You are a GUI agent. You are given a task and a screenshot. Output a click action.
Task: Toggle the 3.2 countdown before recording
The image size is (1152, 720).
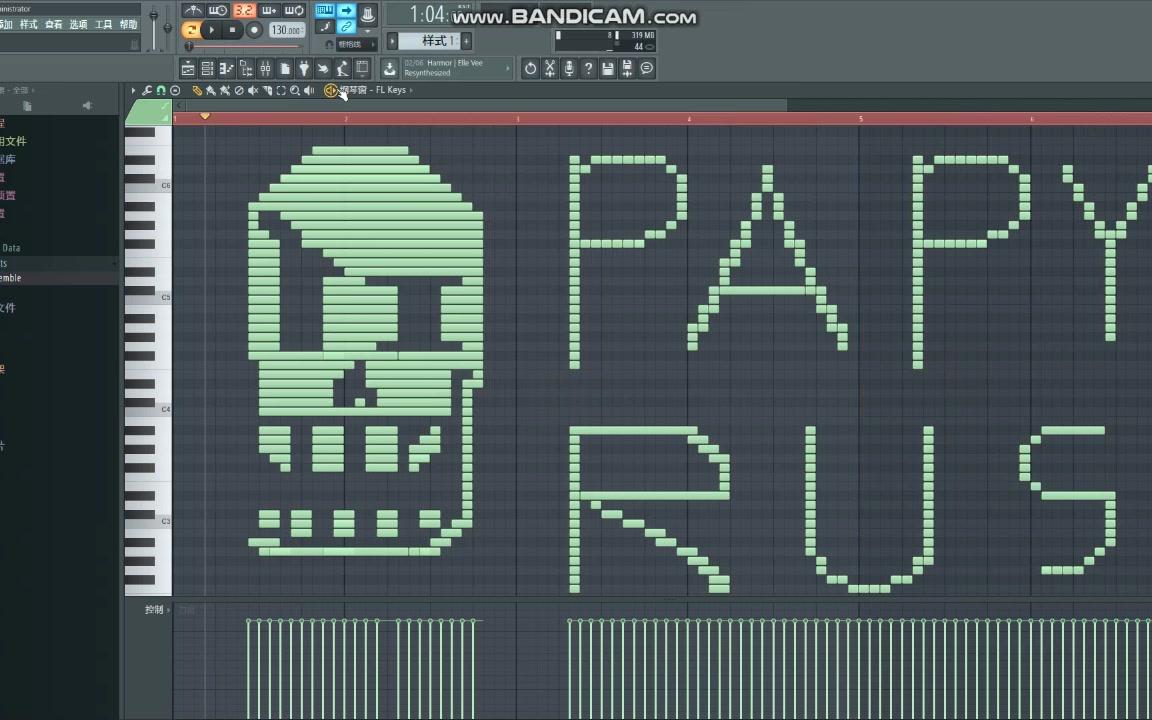(244, 10)
